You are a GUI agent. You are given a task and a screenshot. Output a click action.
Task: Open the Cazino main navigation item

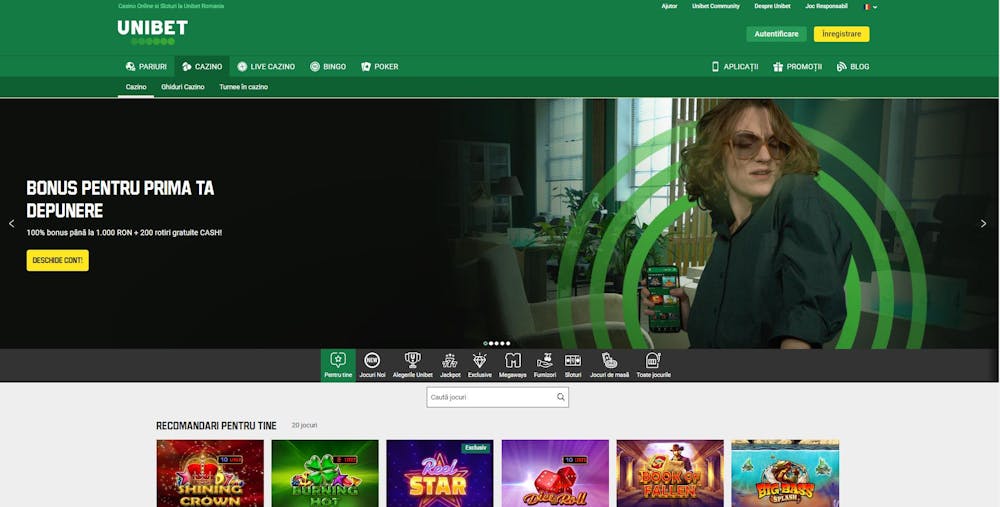[x=202, y=66]
